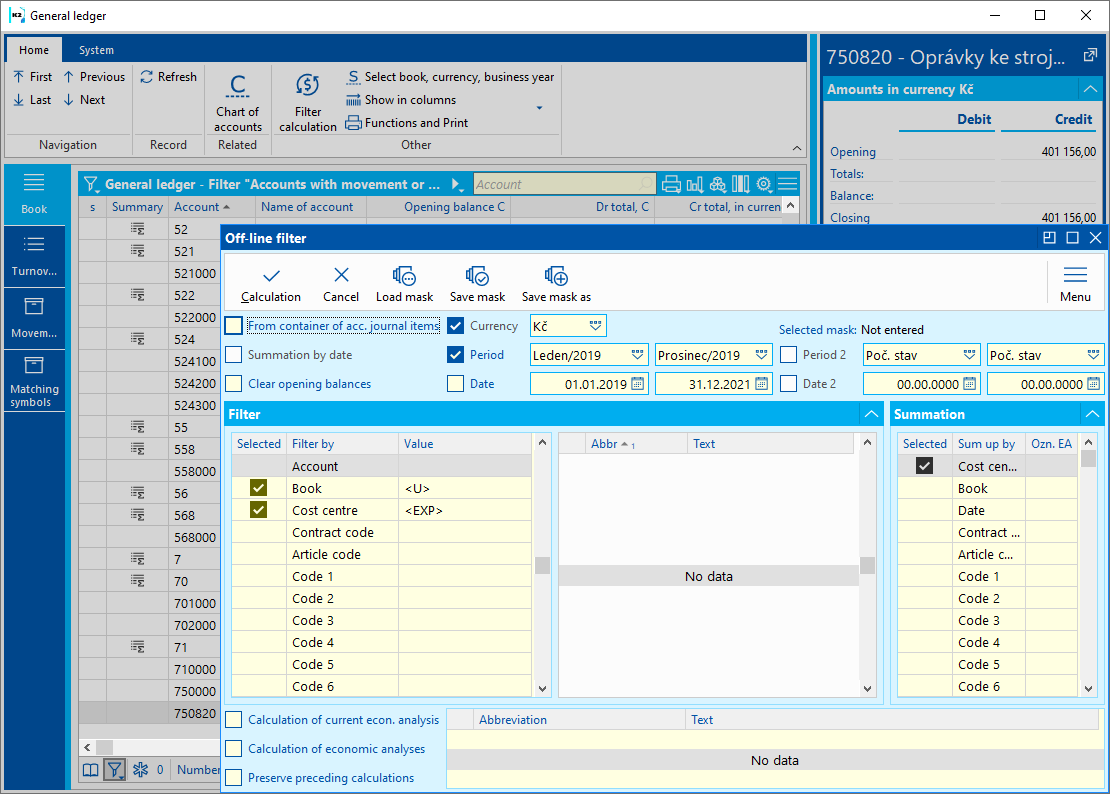The height and width of the screenshot is (794, 1110).
Task: Click the Date 2 field 00.00.0000
Action: [x=921, y=384]
